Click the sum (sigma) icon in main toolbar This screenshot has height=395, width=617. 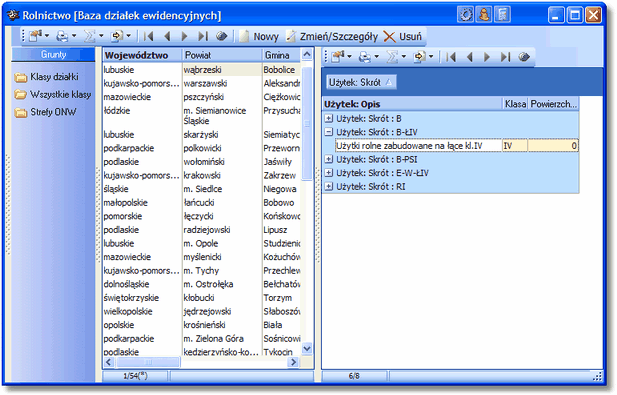89,36
